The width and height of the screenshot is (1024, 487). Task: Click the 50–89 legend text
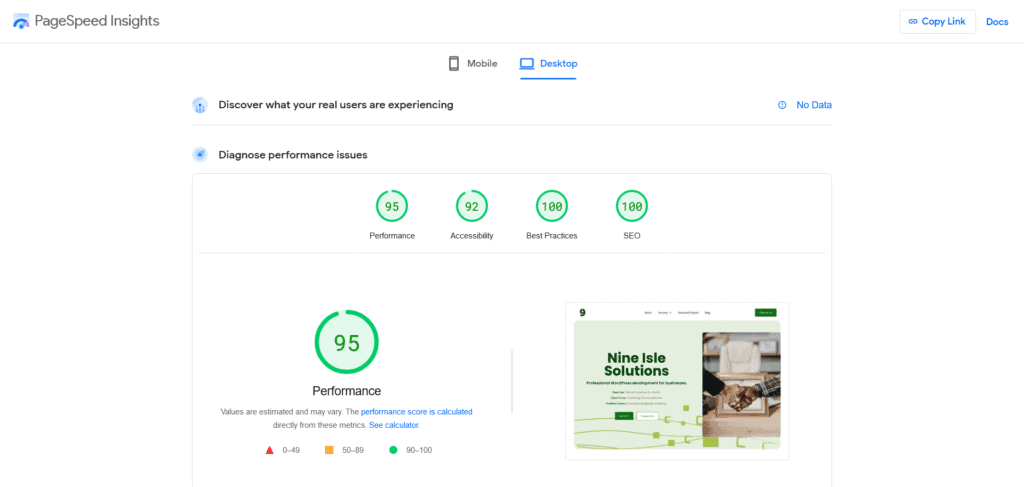pyautogui.click(x=353, y=450)
